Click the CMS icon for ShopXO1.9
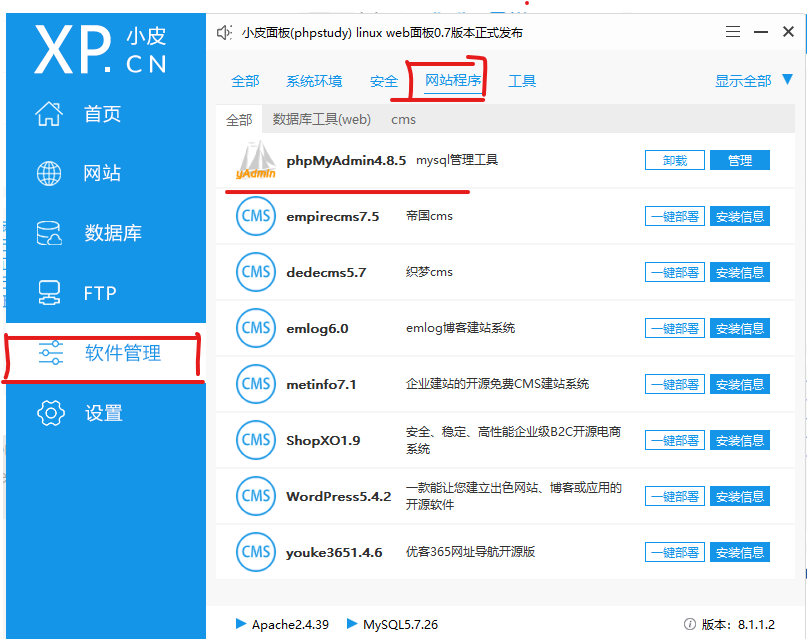Image resolution: width=807 pixels, height=639 pixels. click(256, 440)
